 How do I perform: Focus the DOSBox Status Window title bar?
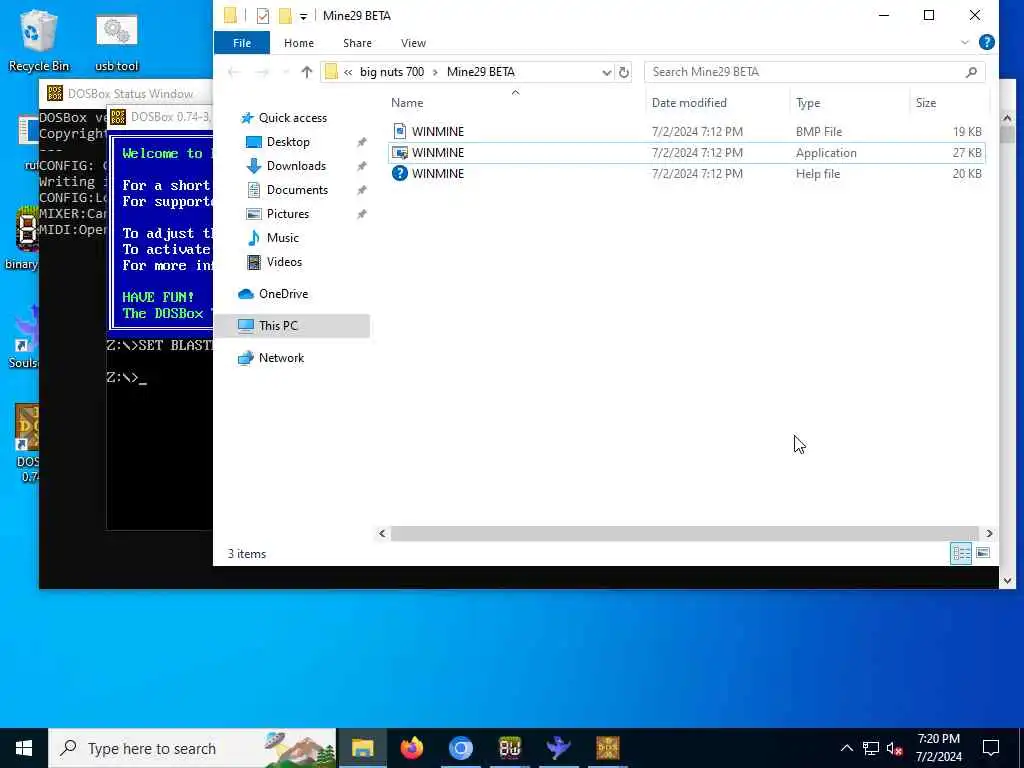click(x=129, y=93)
